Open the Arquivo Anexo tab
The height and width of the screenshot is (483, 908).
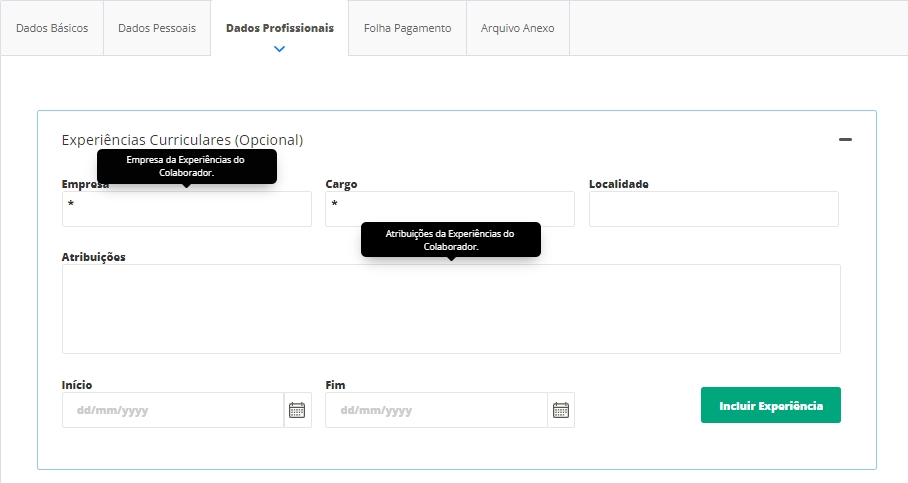click(x=517, y=28)
